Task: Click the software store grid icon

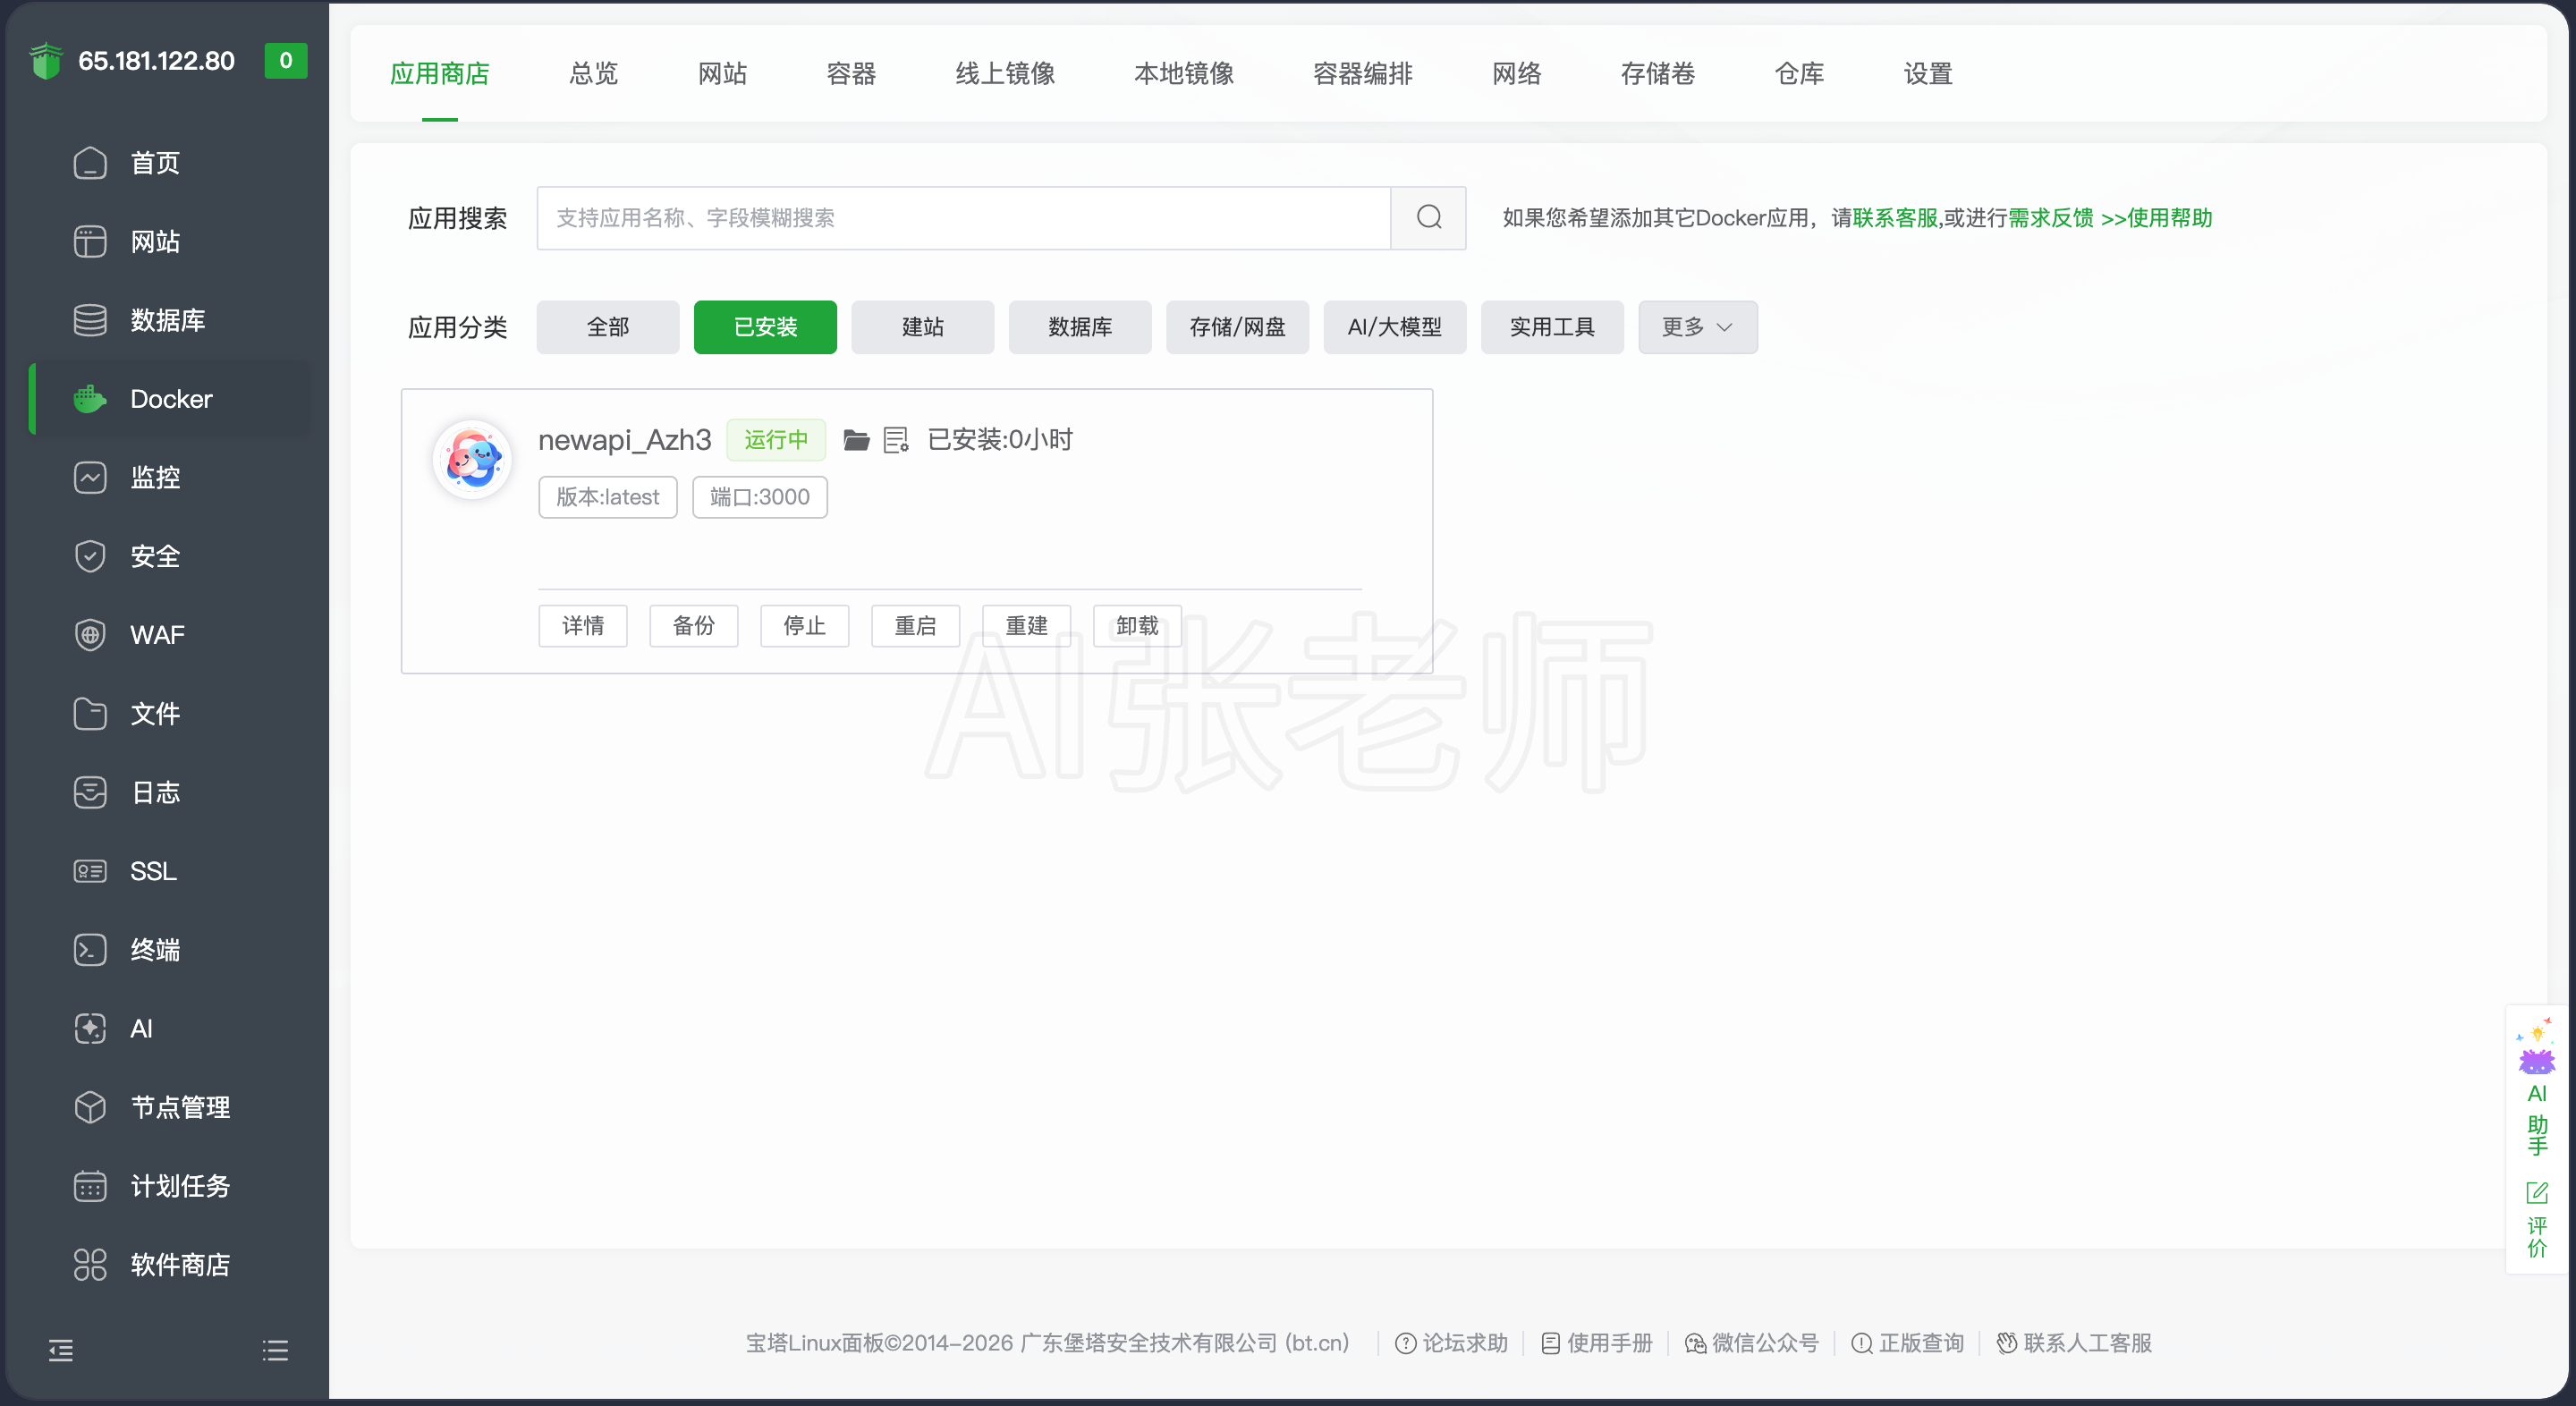Action: tap(90, 1265)
